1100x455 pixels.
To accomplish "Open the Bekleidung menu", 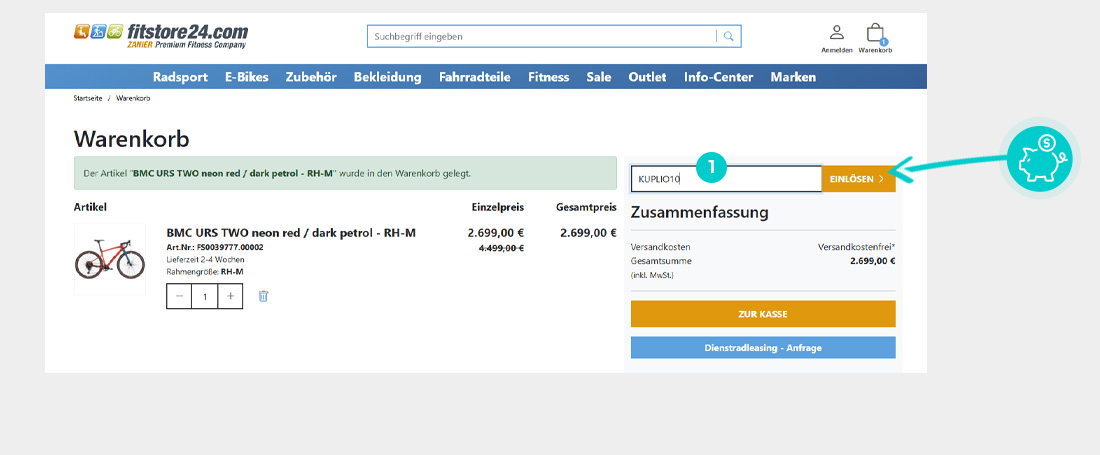I will 387,77.
